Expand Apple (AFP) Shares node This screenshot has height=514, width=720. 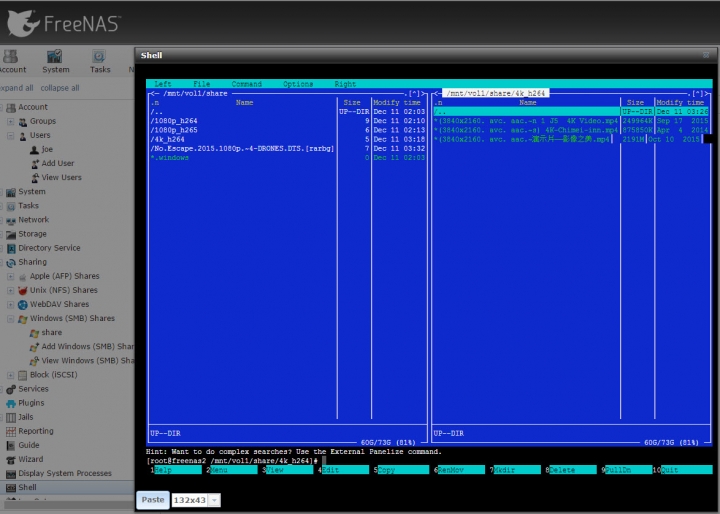coord(11,277)
